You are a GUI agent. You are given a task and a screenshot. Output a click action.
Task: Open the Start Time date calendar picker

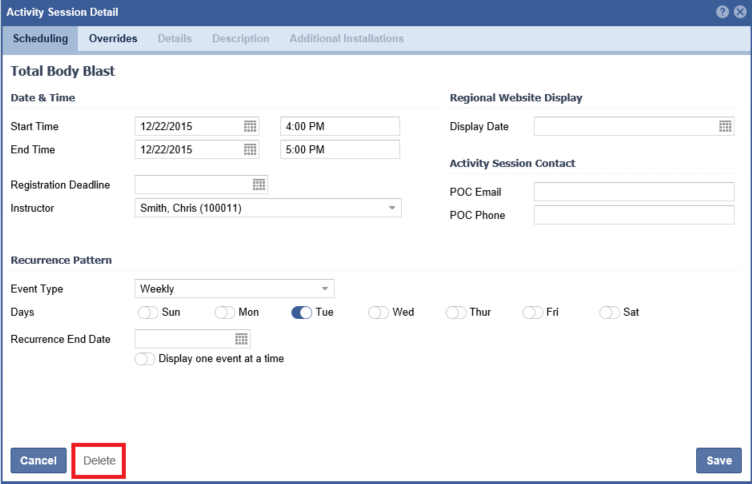click(250, 126)
